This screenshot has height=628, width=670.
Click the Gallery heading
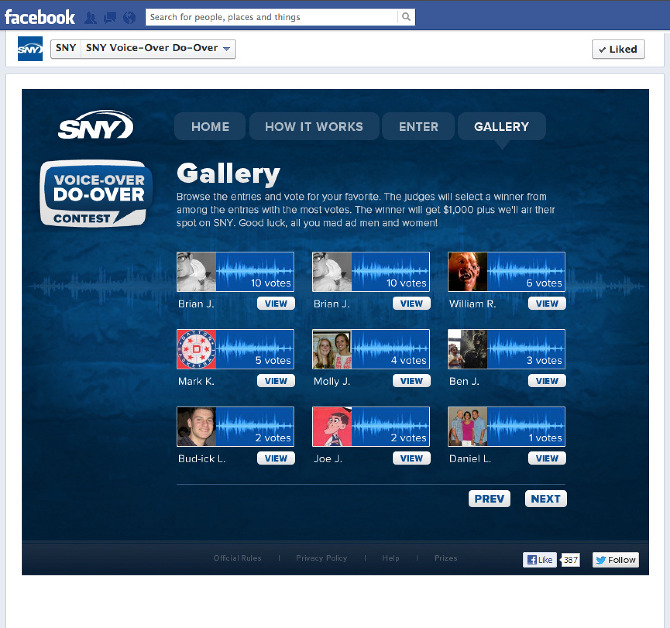coord(228,174)
